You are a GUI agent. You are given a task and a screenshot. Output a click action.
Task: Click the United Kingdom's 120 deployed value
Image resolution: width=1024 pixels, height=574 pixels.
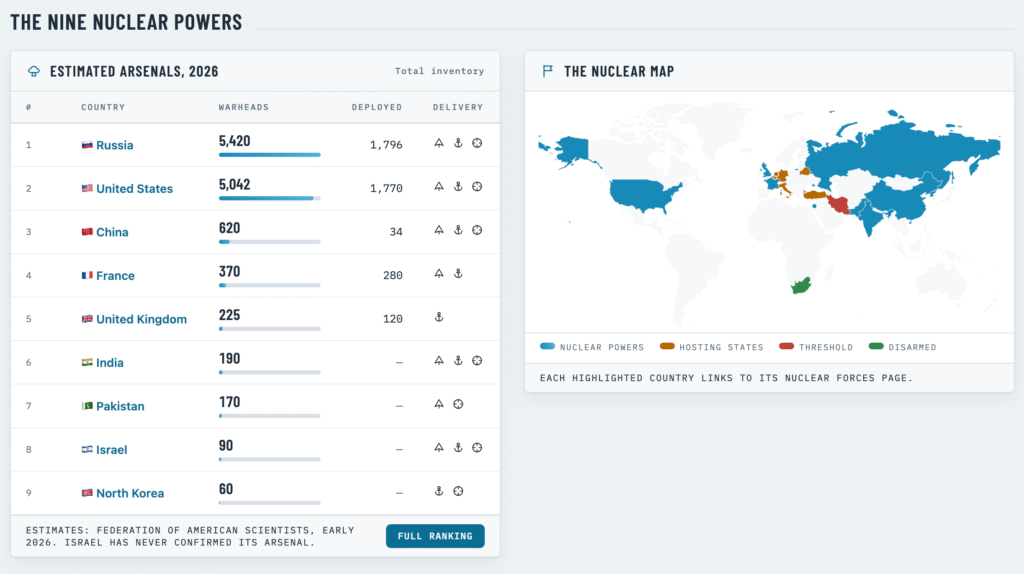click(x=392, y=319)
